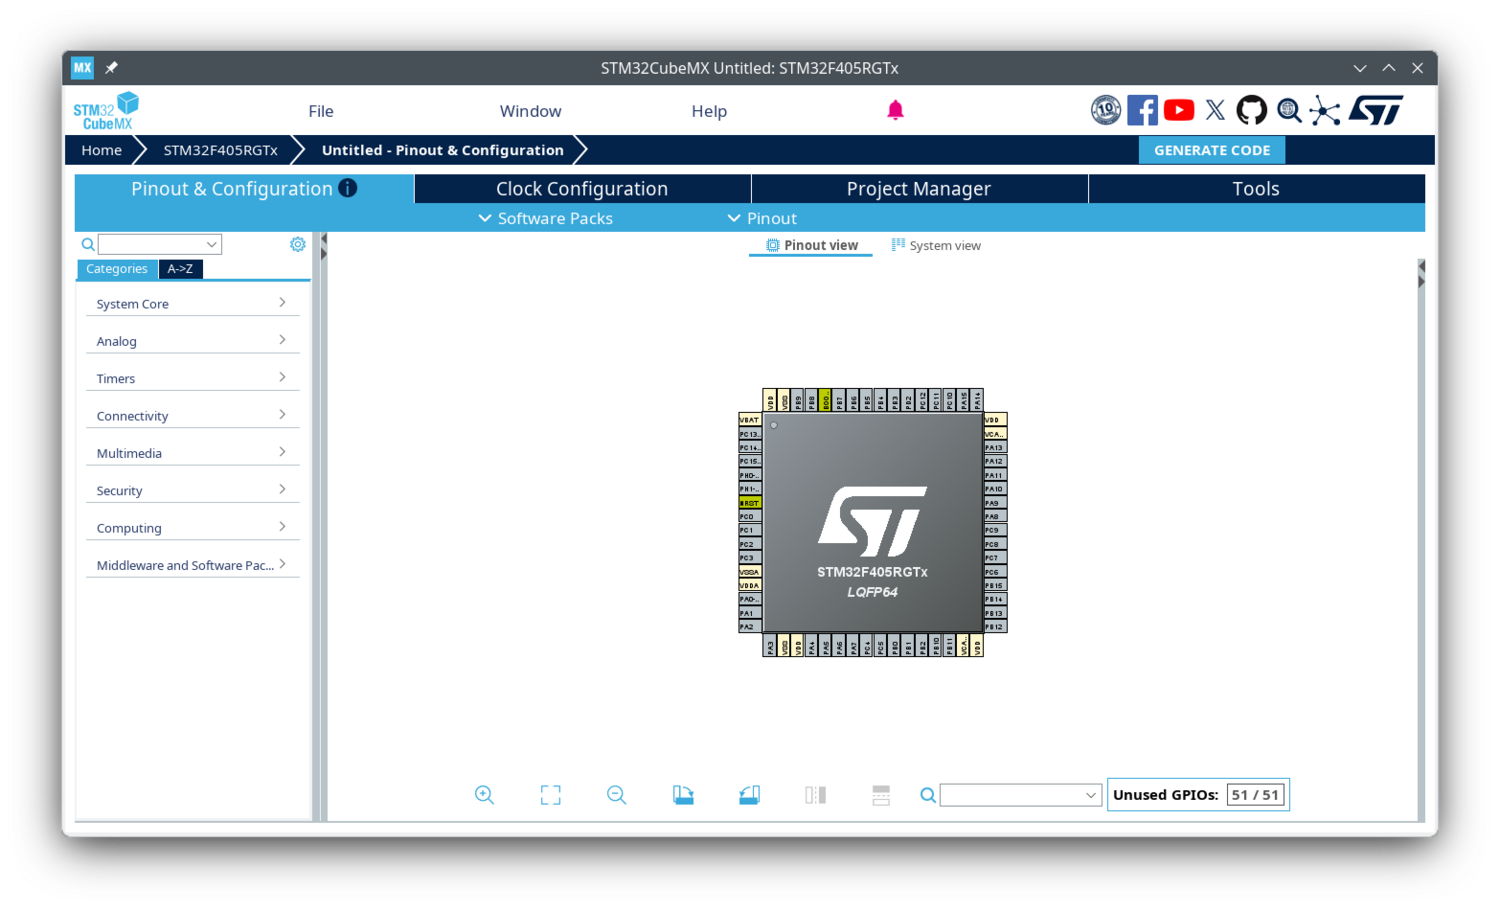
Task: Click the GENERATE CODE button
Action: (1212, 149)
